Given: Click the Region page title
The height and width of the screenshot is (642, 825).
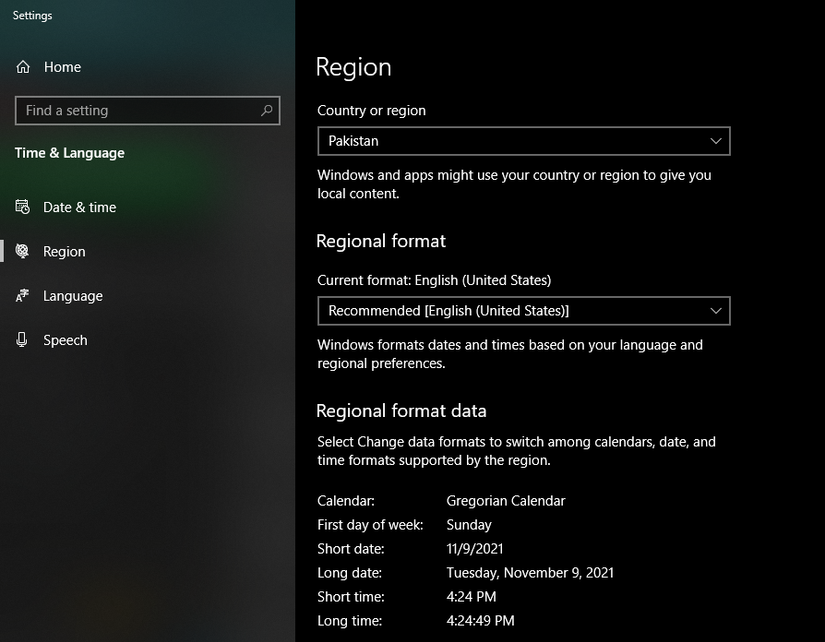Looking at the screenshot, I should point(354,67).
